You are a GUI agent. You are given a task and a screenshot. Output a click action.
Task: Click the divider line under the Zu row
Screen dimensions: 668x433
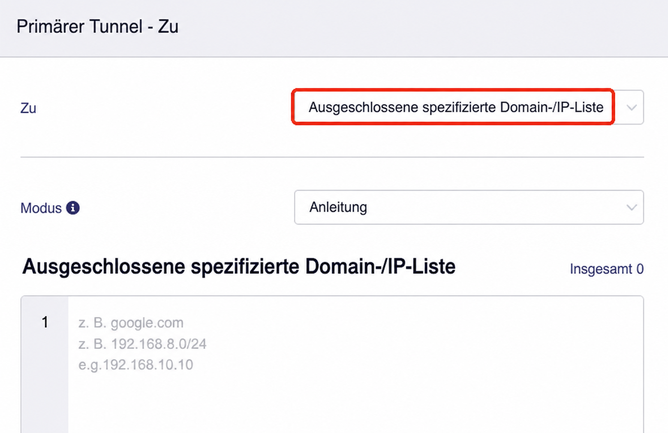(332, 157)
